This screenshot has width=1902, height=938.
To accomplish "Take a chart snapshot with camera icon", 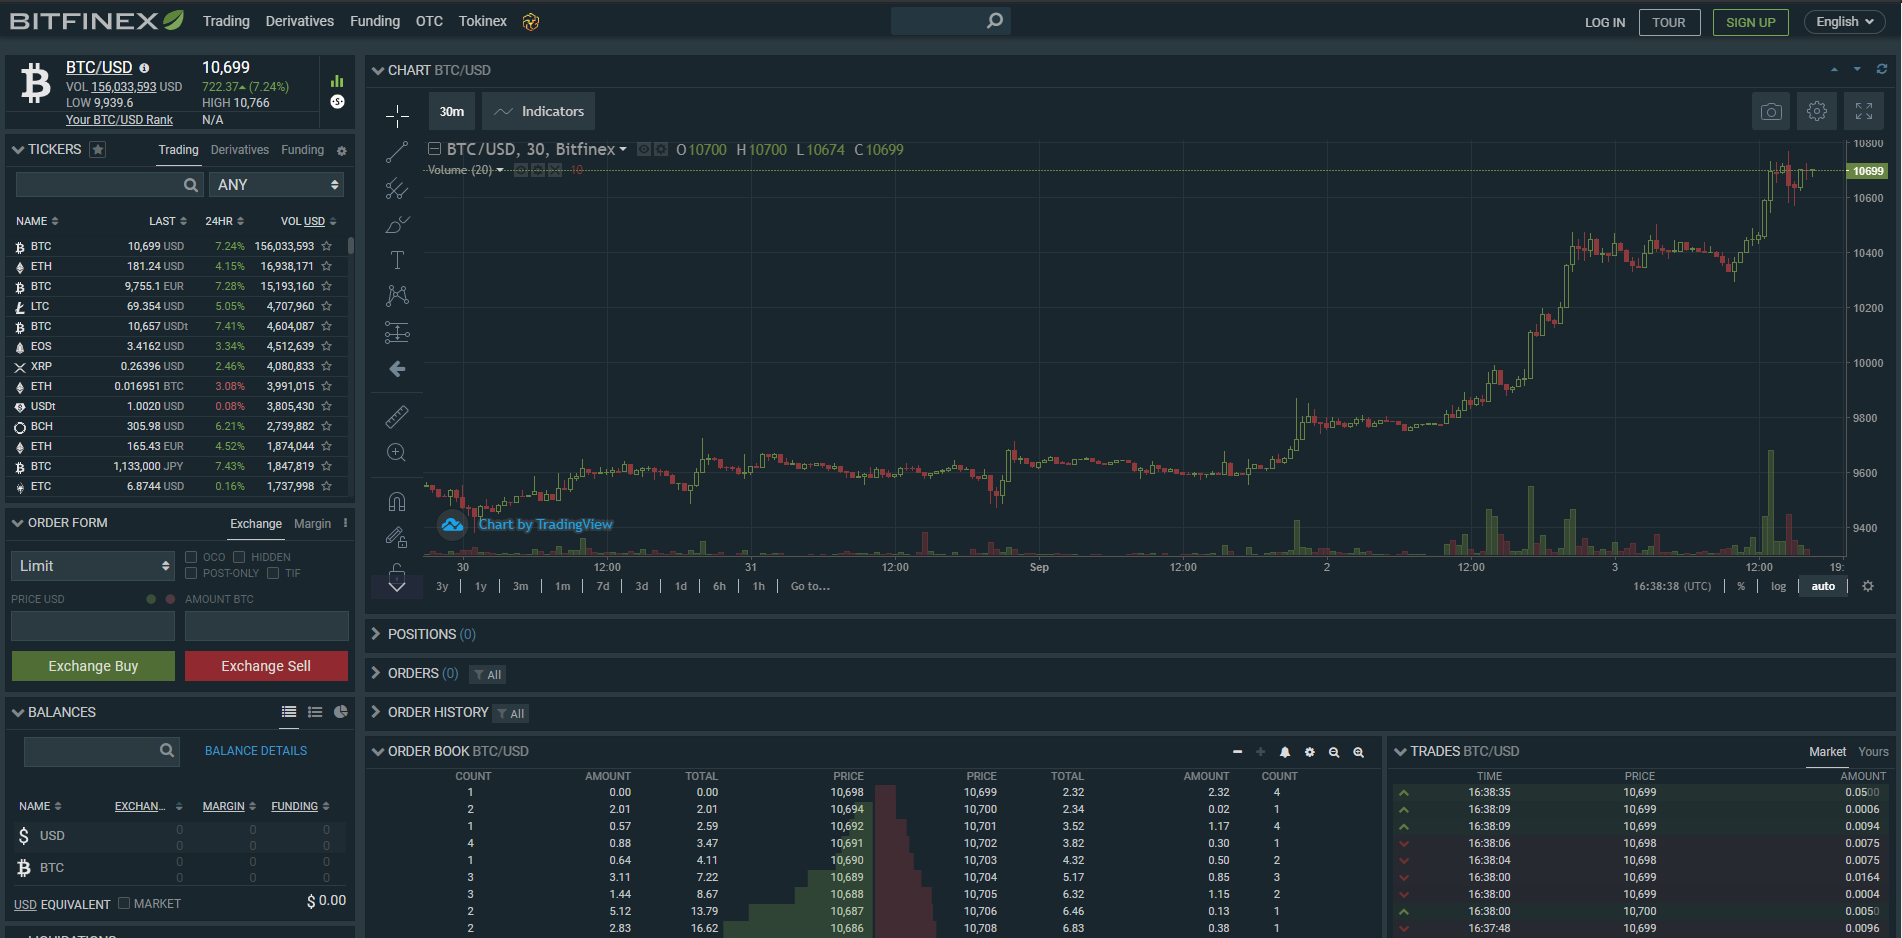I will 1771,111.
